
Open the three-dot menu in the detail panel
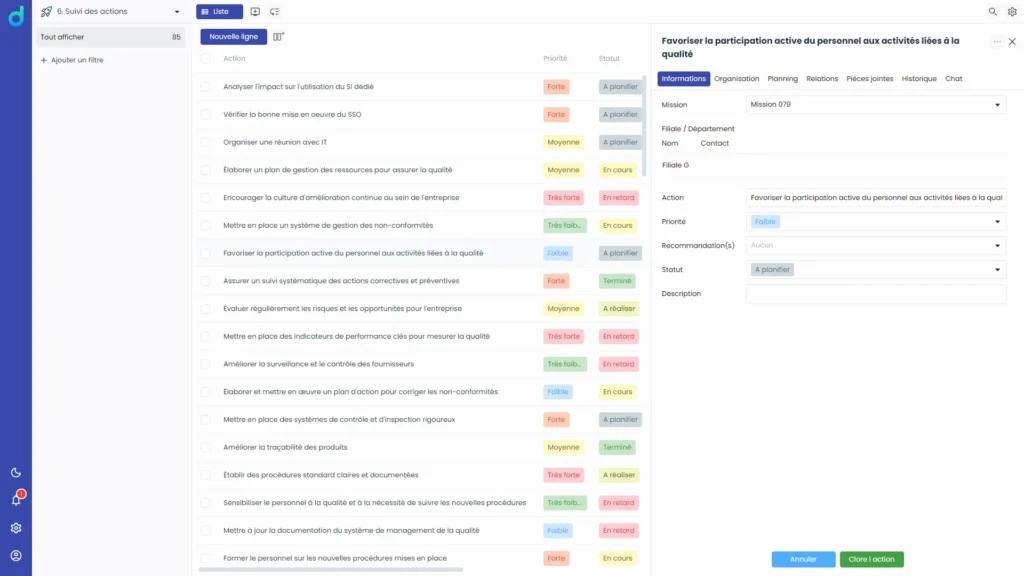997,40
